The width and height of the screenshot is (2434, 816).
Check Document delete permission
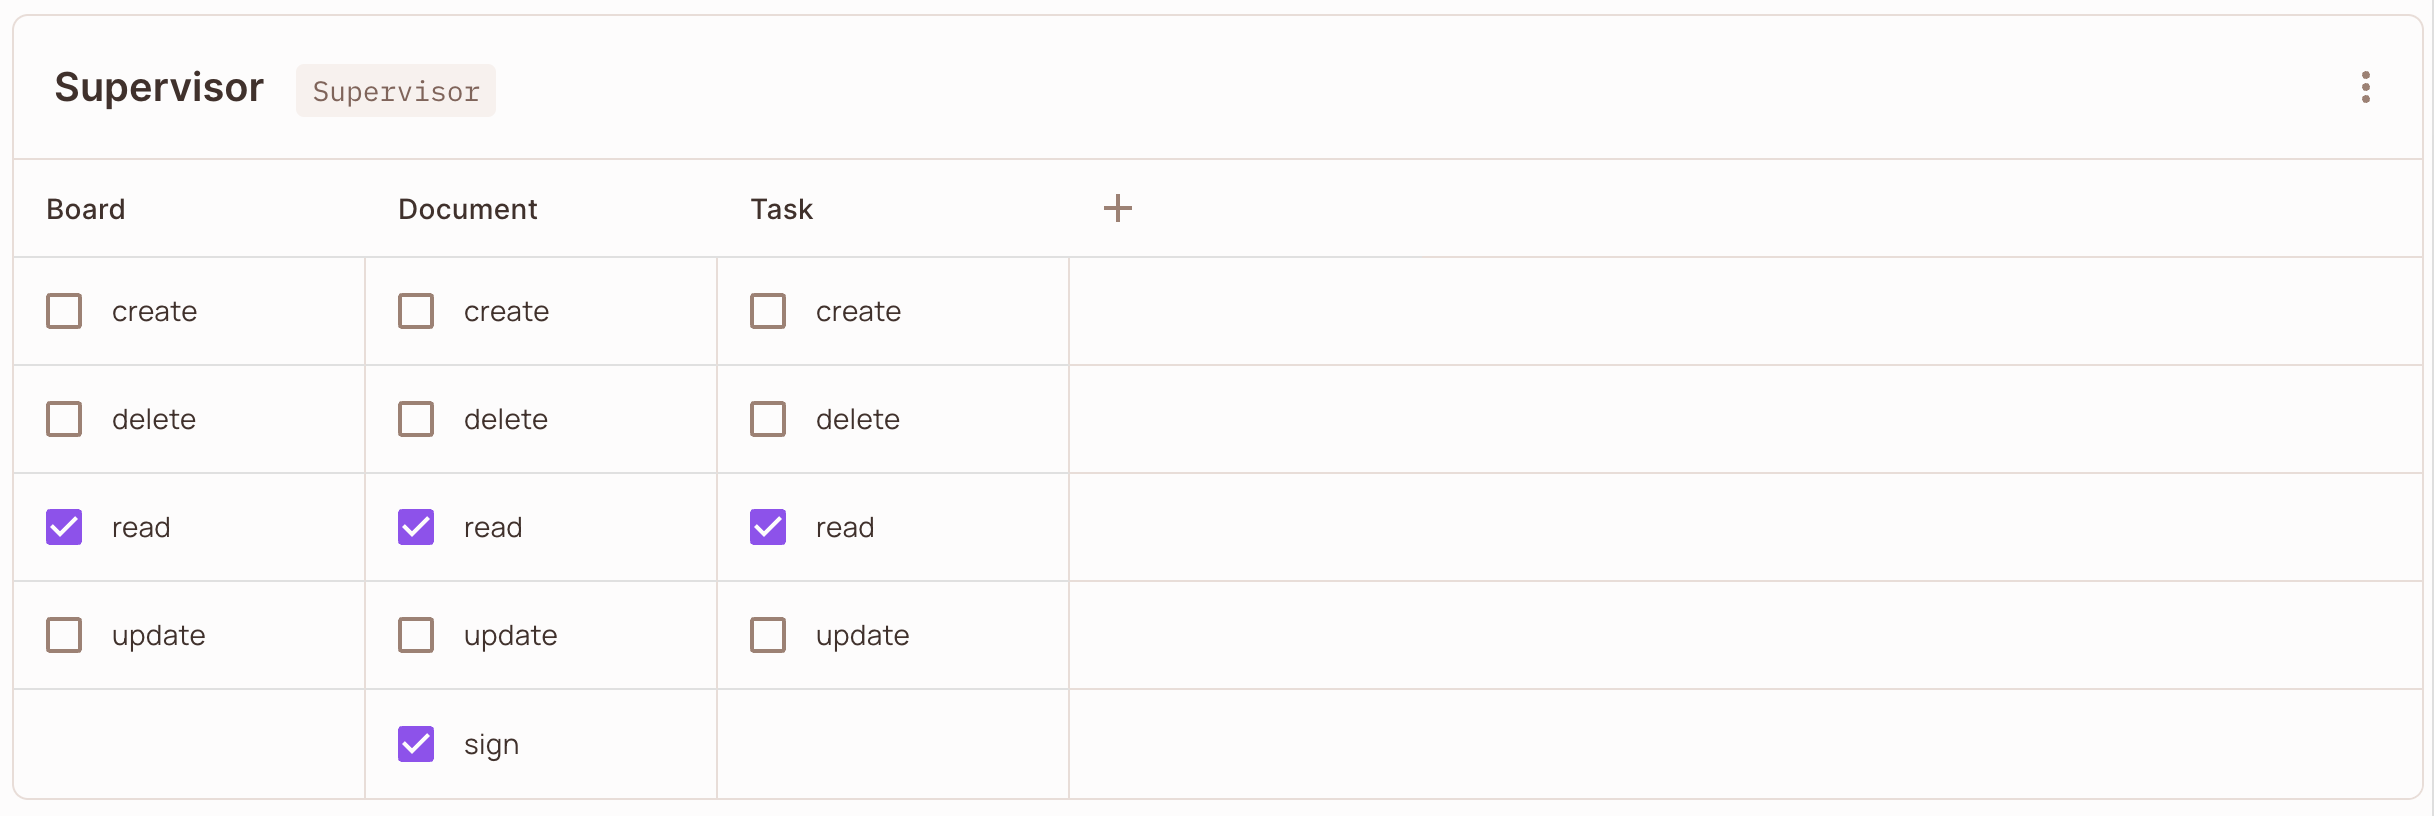pos(416,419)
